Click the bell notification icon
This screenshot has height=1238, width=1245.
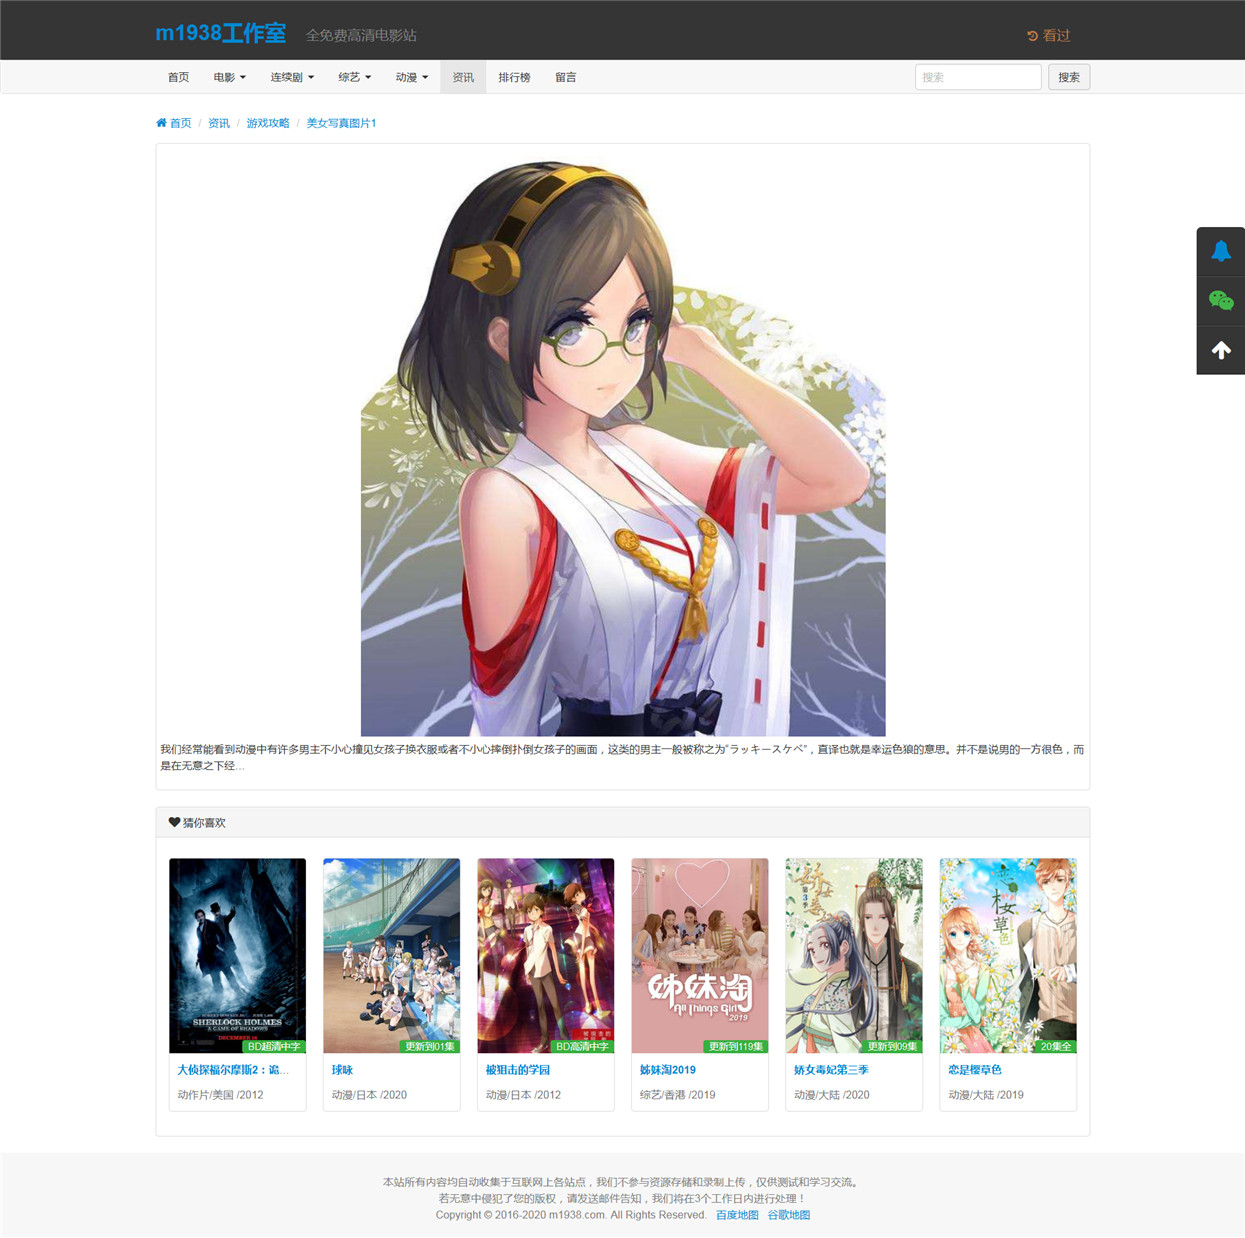point(1221,251)
